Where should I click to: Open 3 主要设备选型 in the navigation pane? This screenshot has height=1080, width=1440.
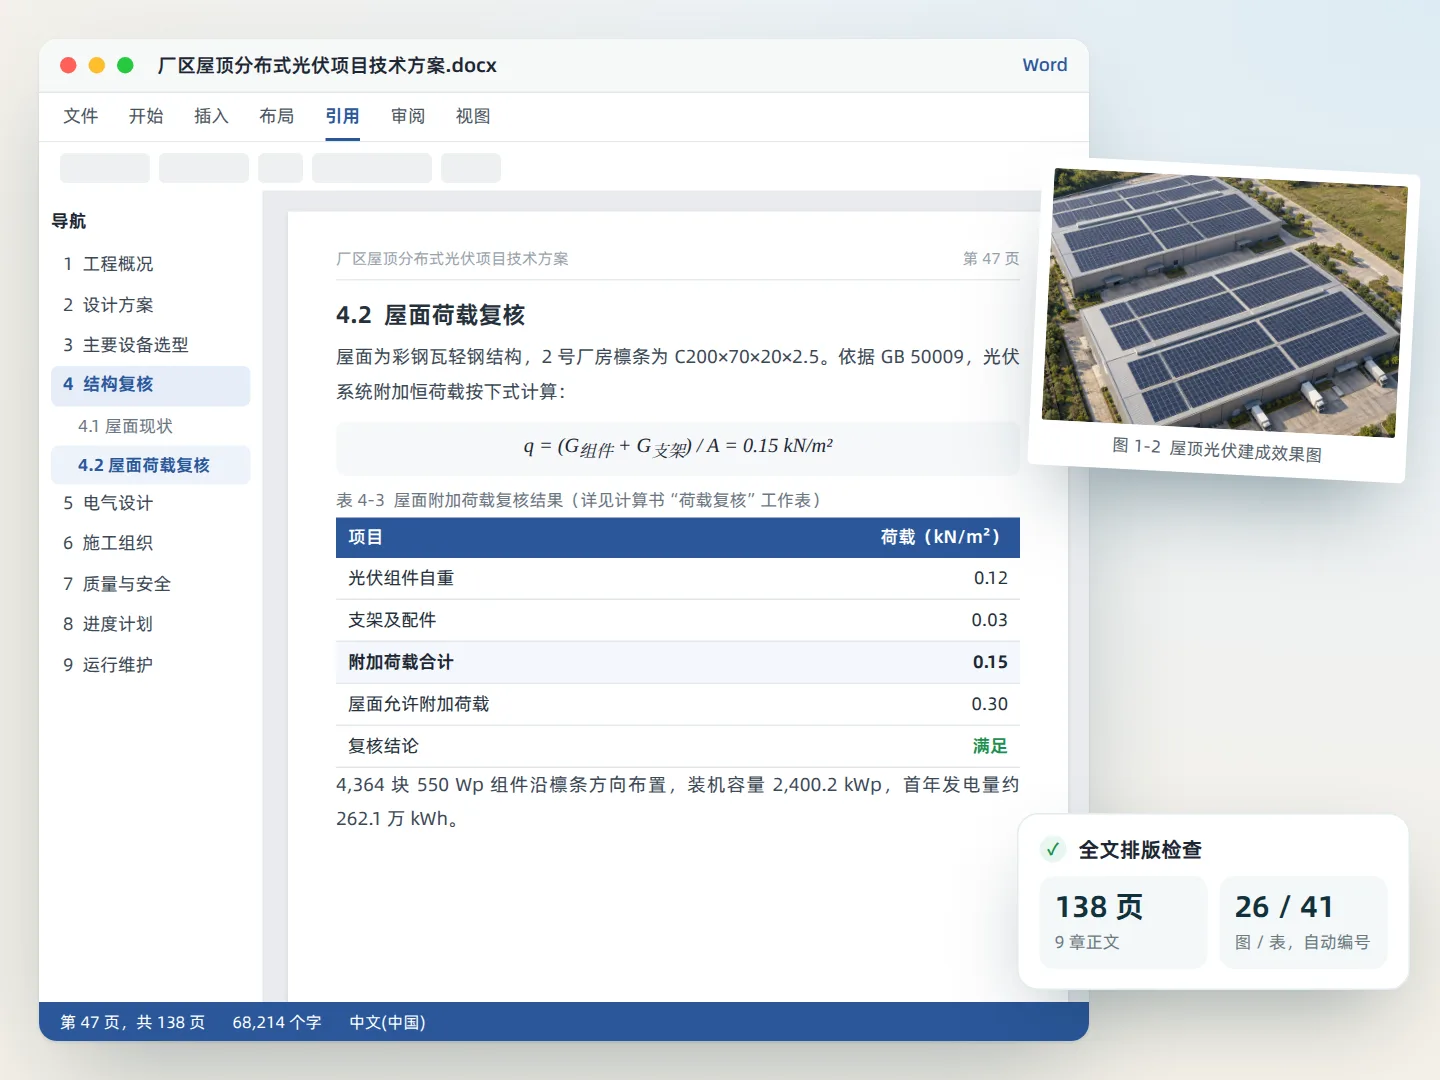click(151, 345)
